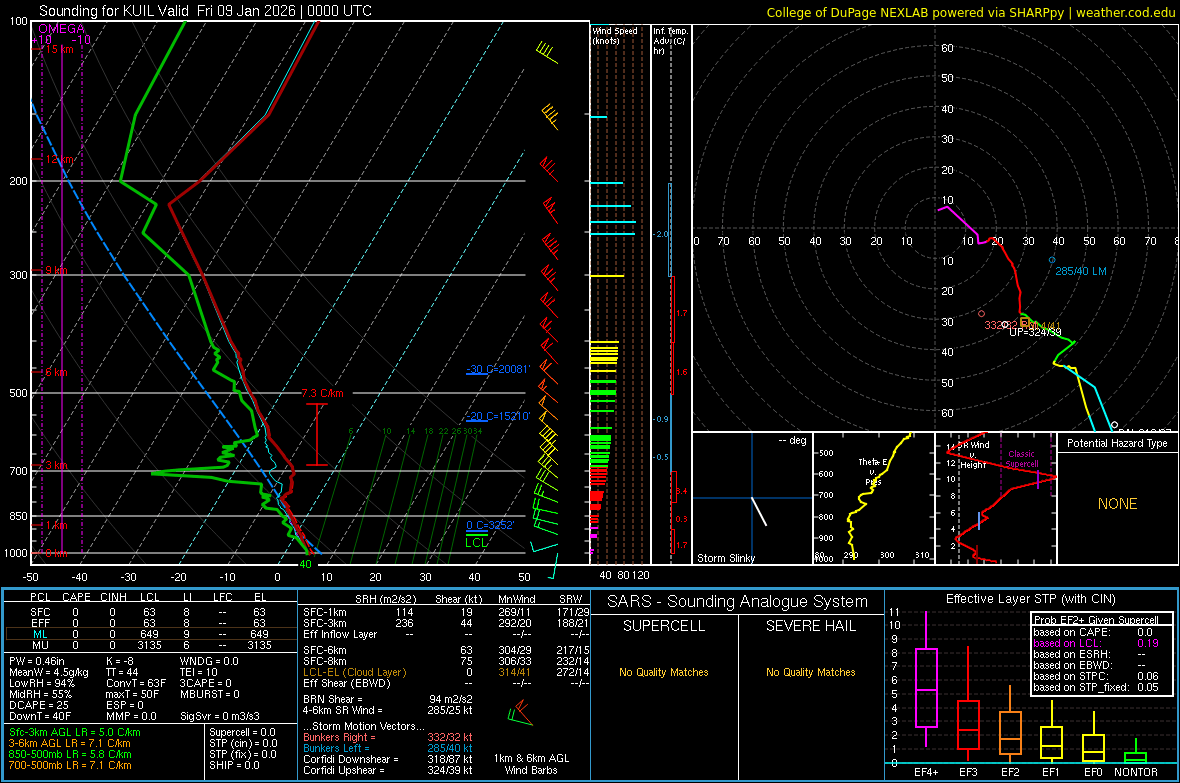Click the red EF3 box plot

[x=968, y=704]
